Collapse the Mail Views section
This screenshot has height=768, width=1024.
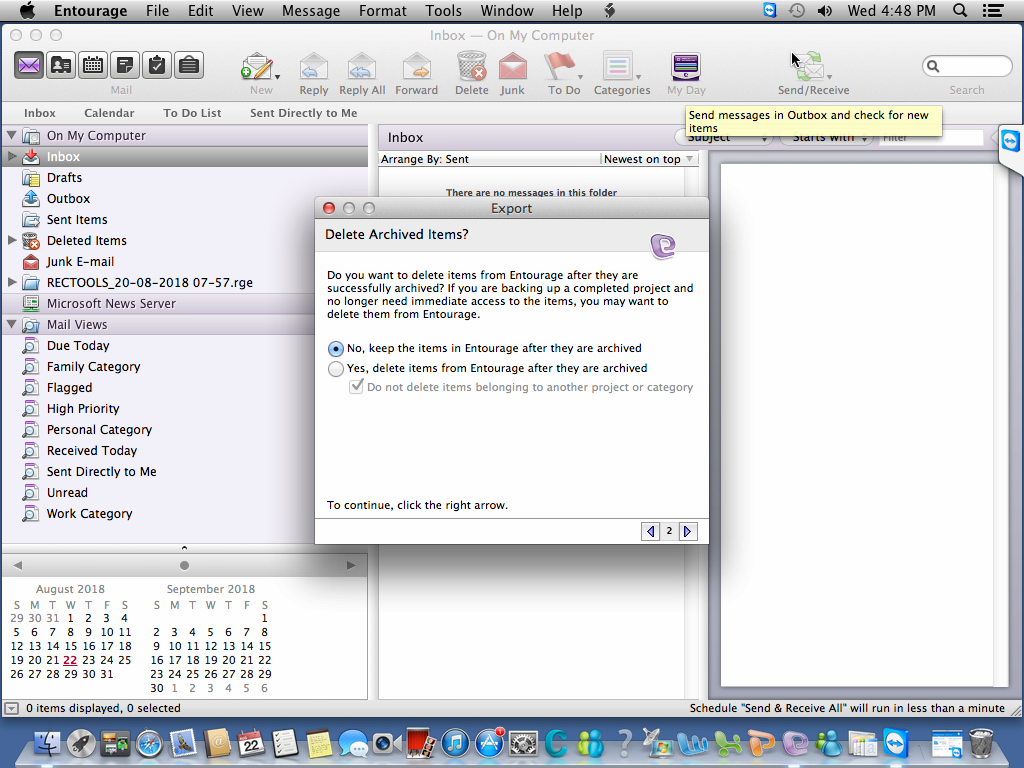click(x=11, y=324)
